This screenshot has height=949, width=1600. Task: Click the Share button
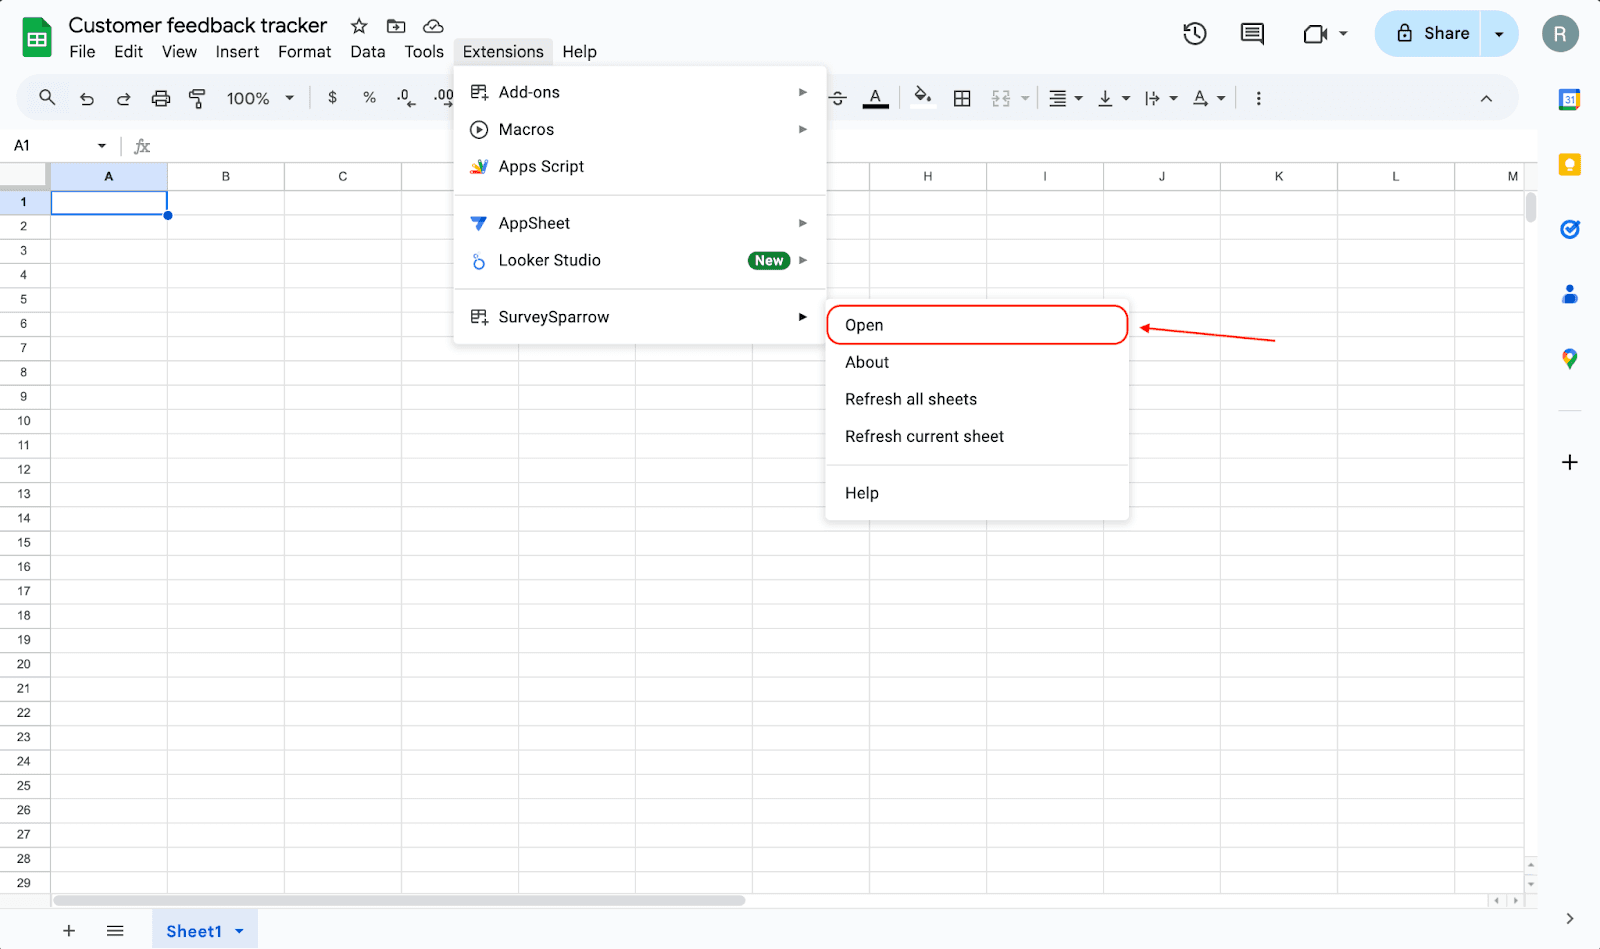[x=1431, y=34]
